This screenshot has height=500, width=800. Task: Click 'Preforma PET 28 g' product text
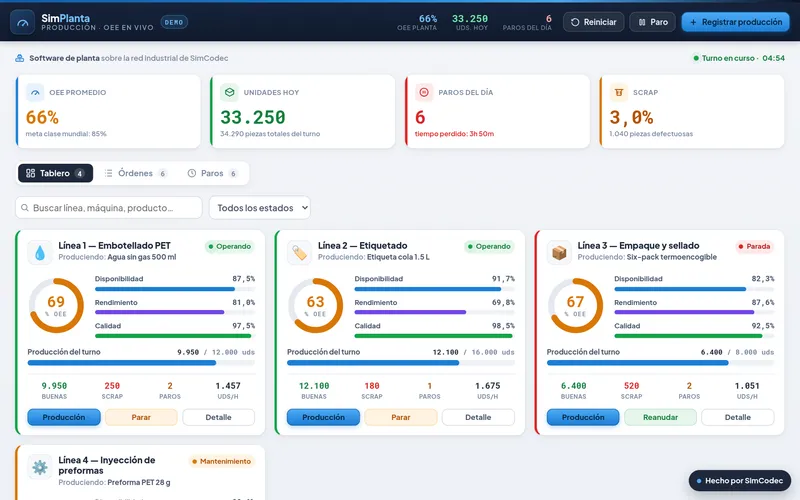click(139, 482)
